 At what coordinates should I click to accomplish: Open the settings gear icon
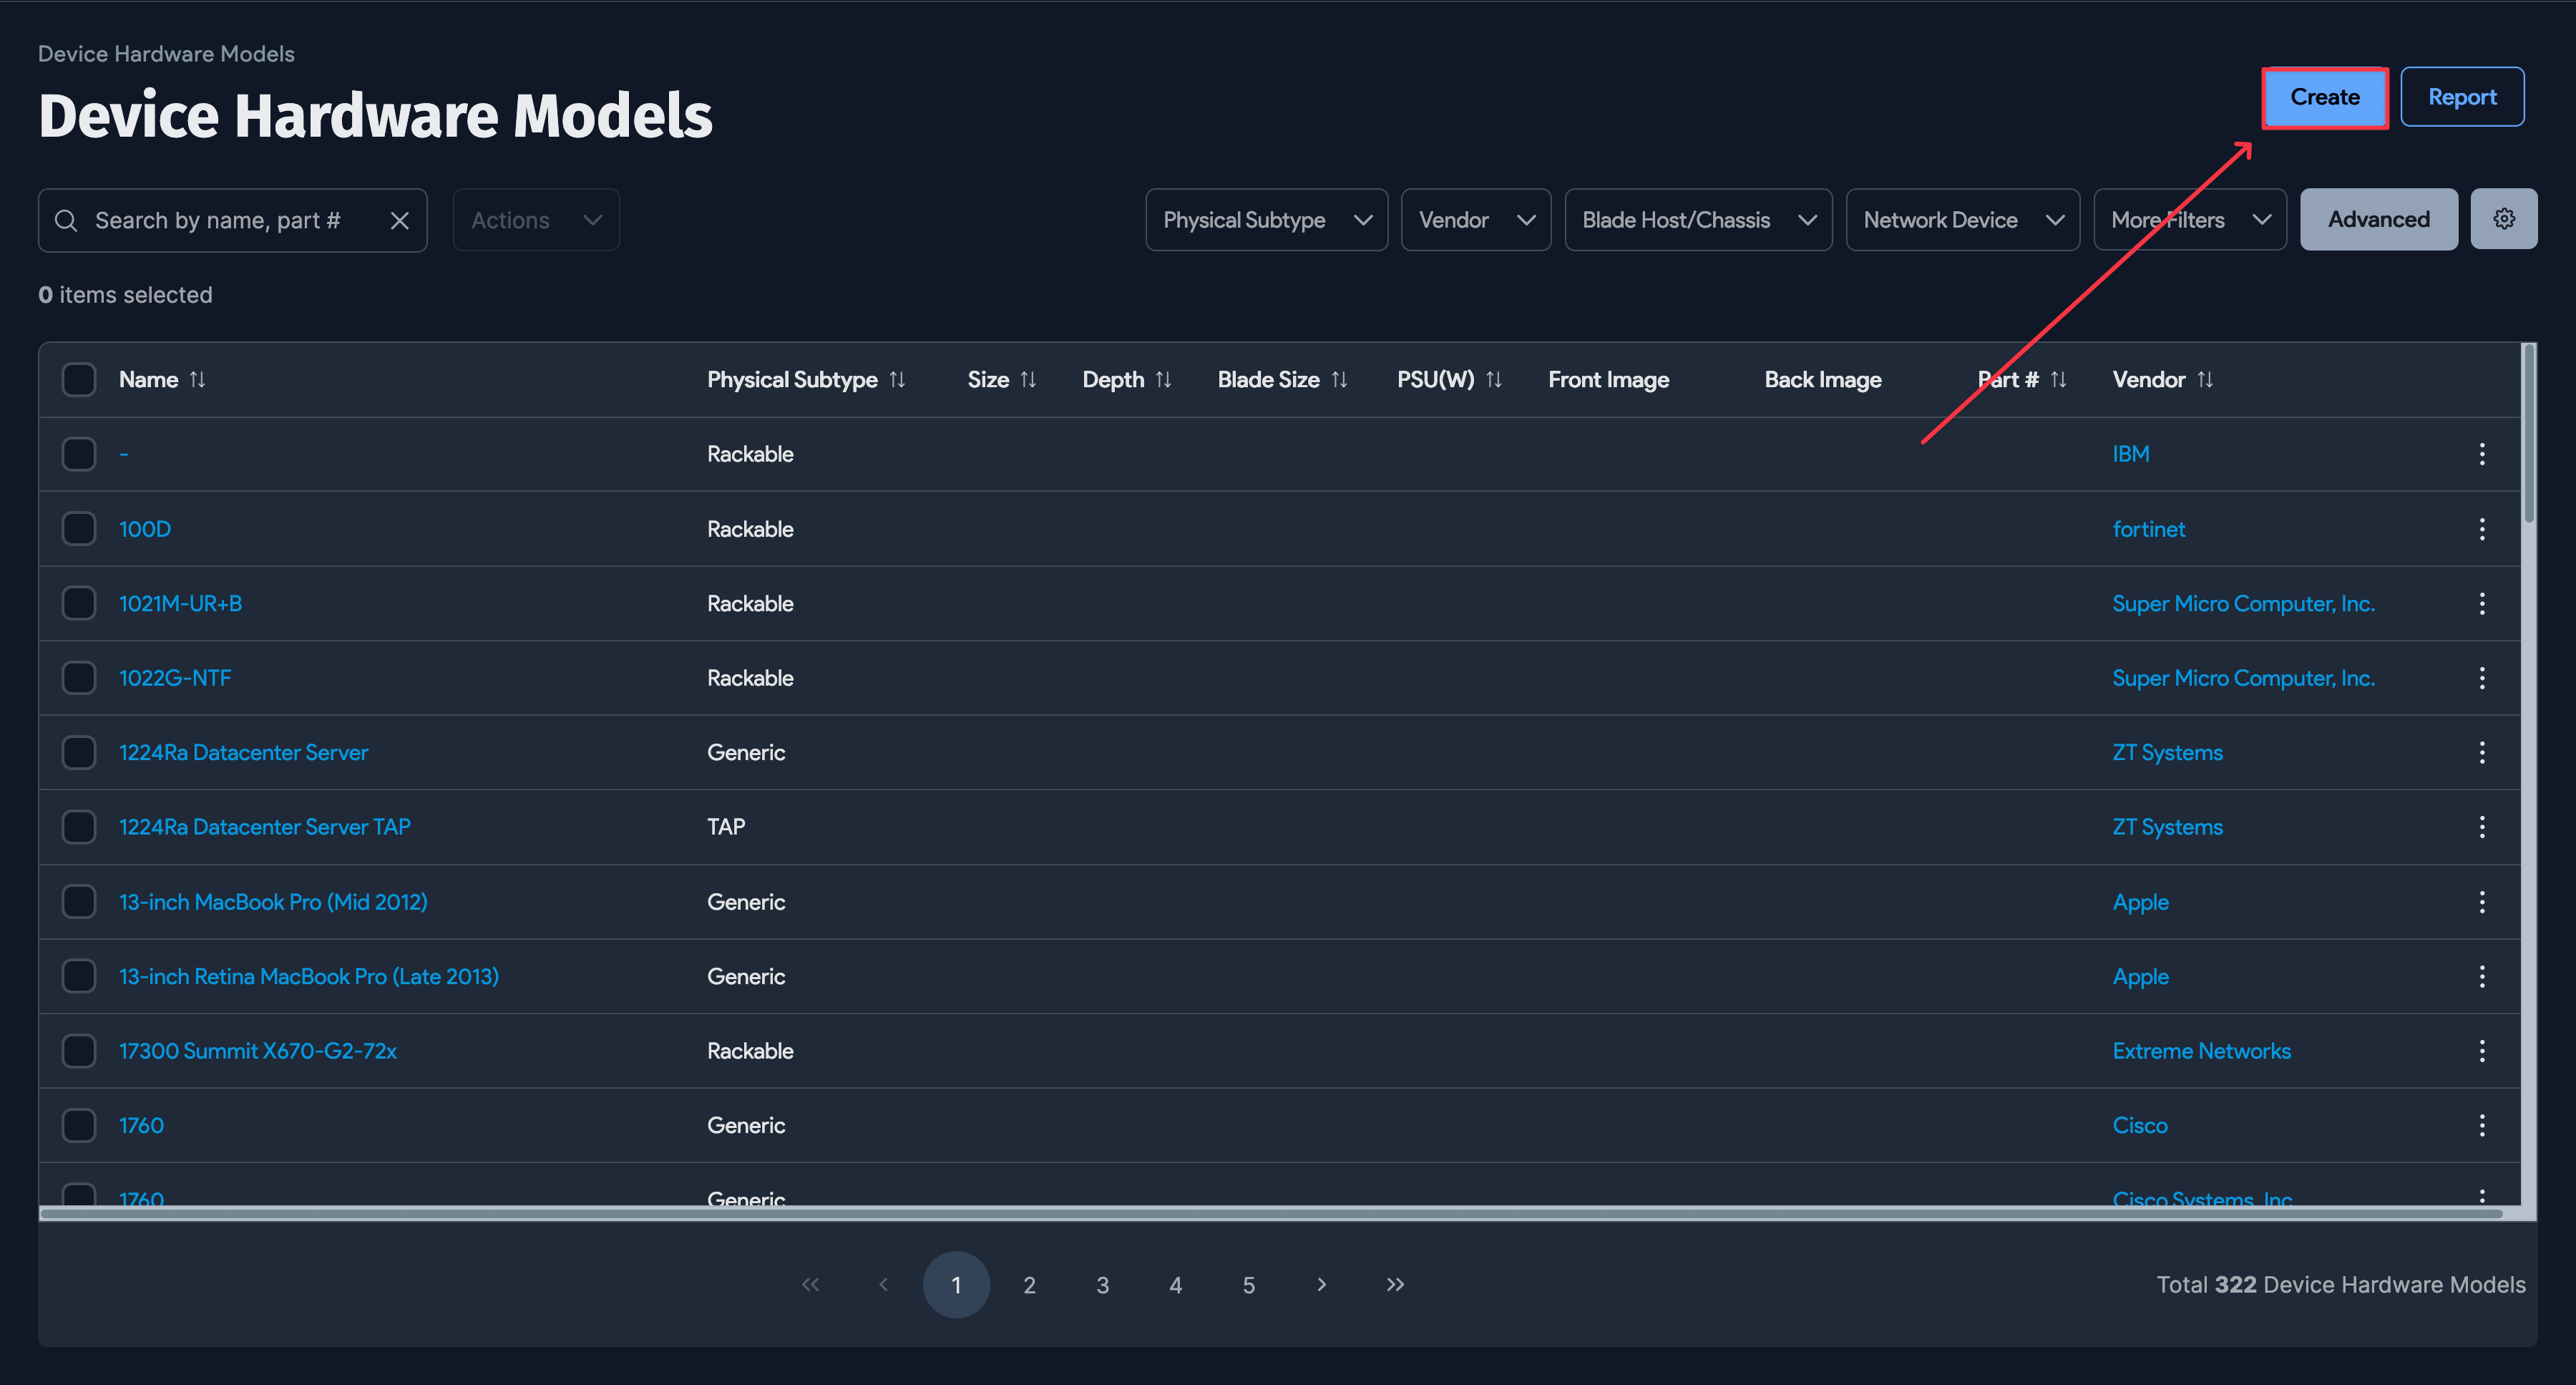(2504, 218)
